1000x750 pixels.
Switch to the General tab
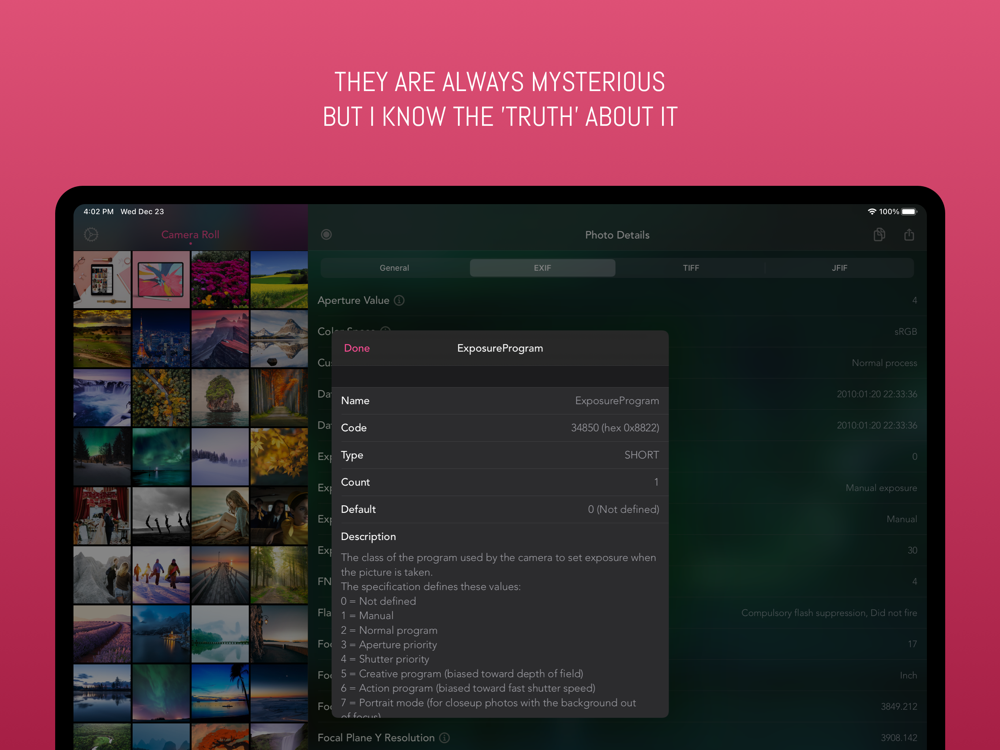click(395, 268)
